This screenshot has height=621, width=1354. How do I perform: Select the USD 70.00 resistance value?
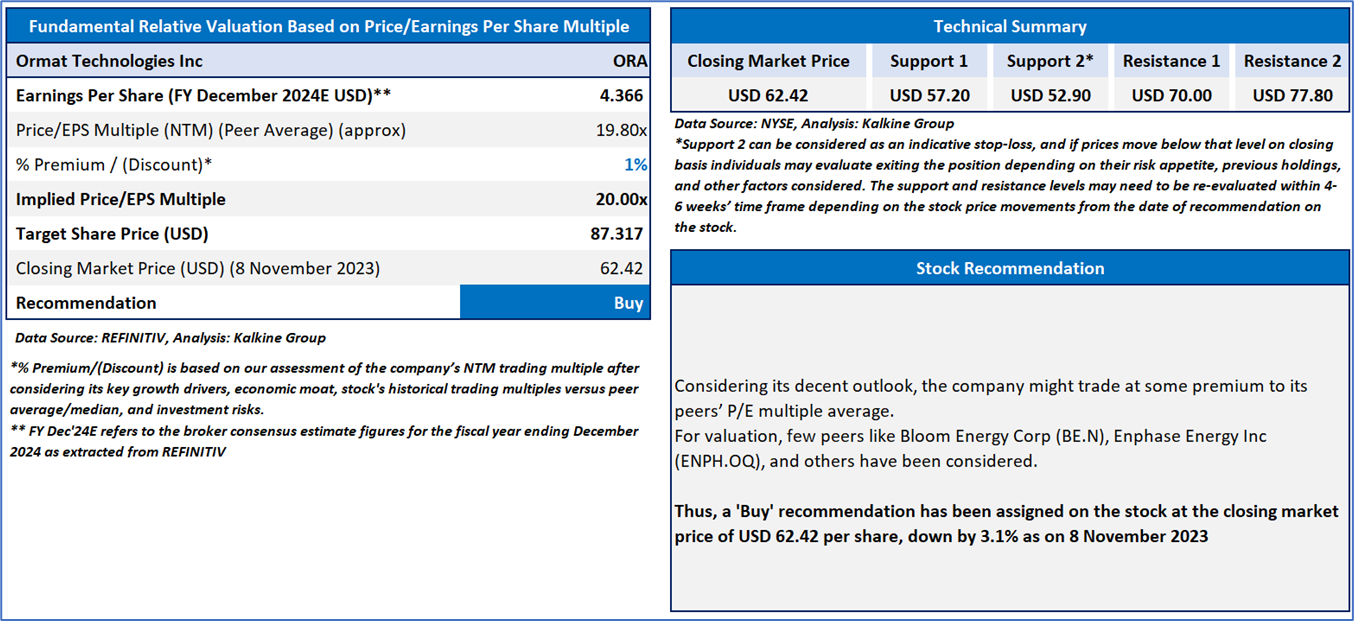(1171, 96)
